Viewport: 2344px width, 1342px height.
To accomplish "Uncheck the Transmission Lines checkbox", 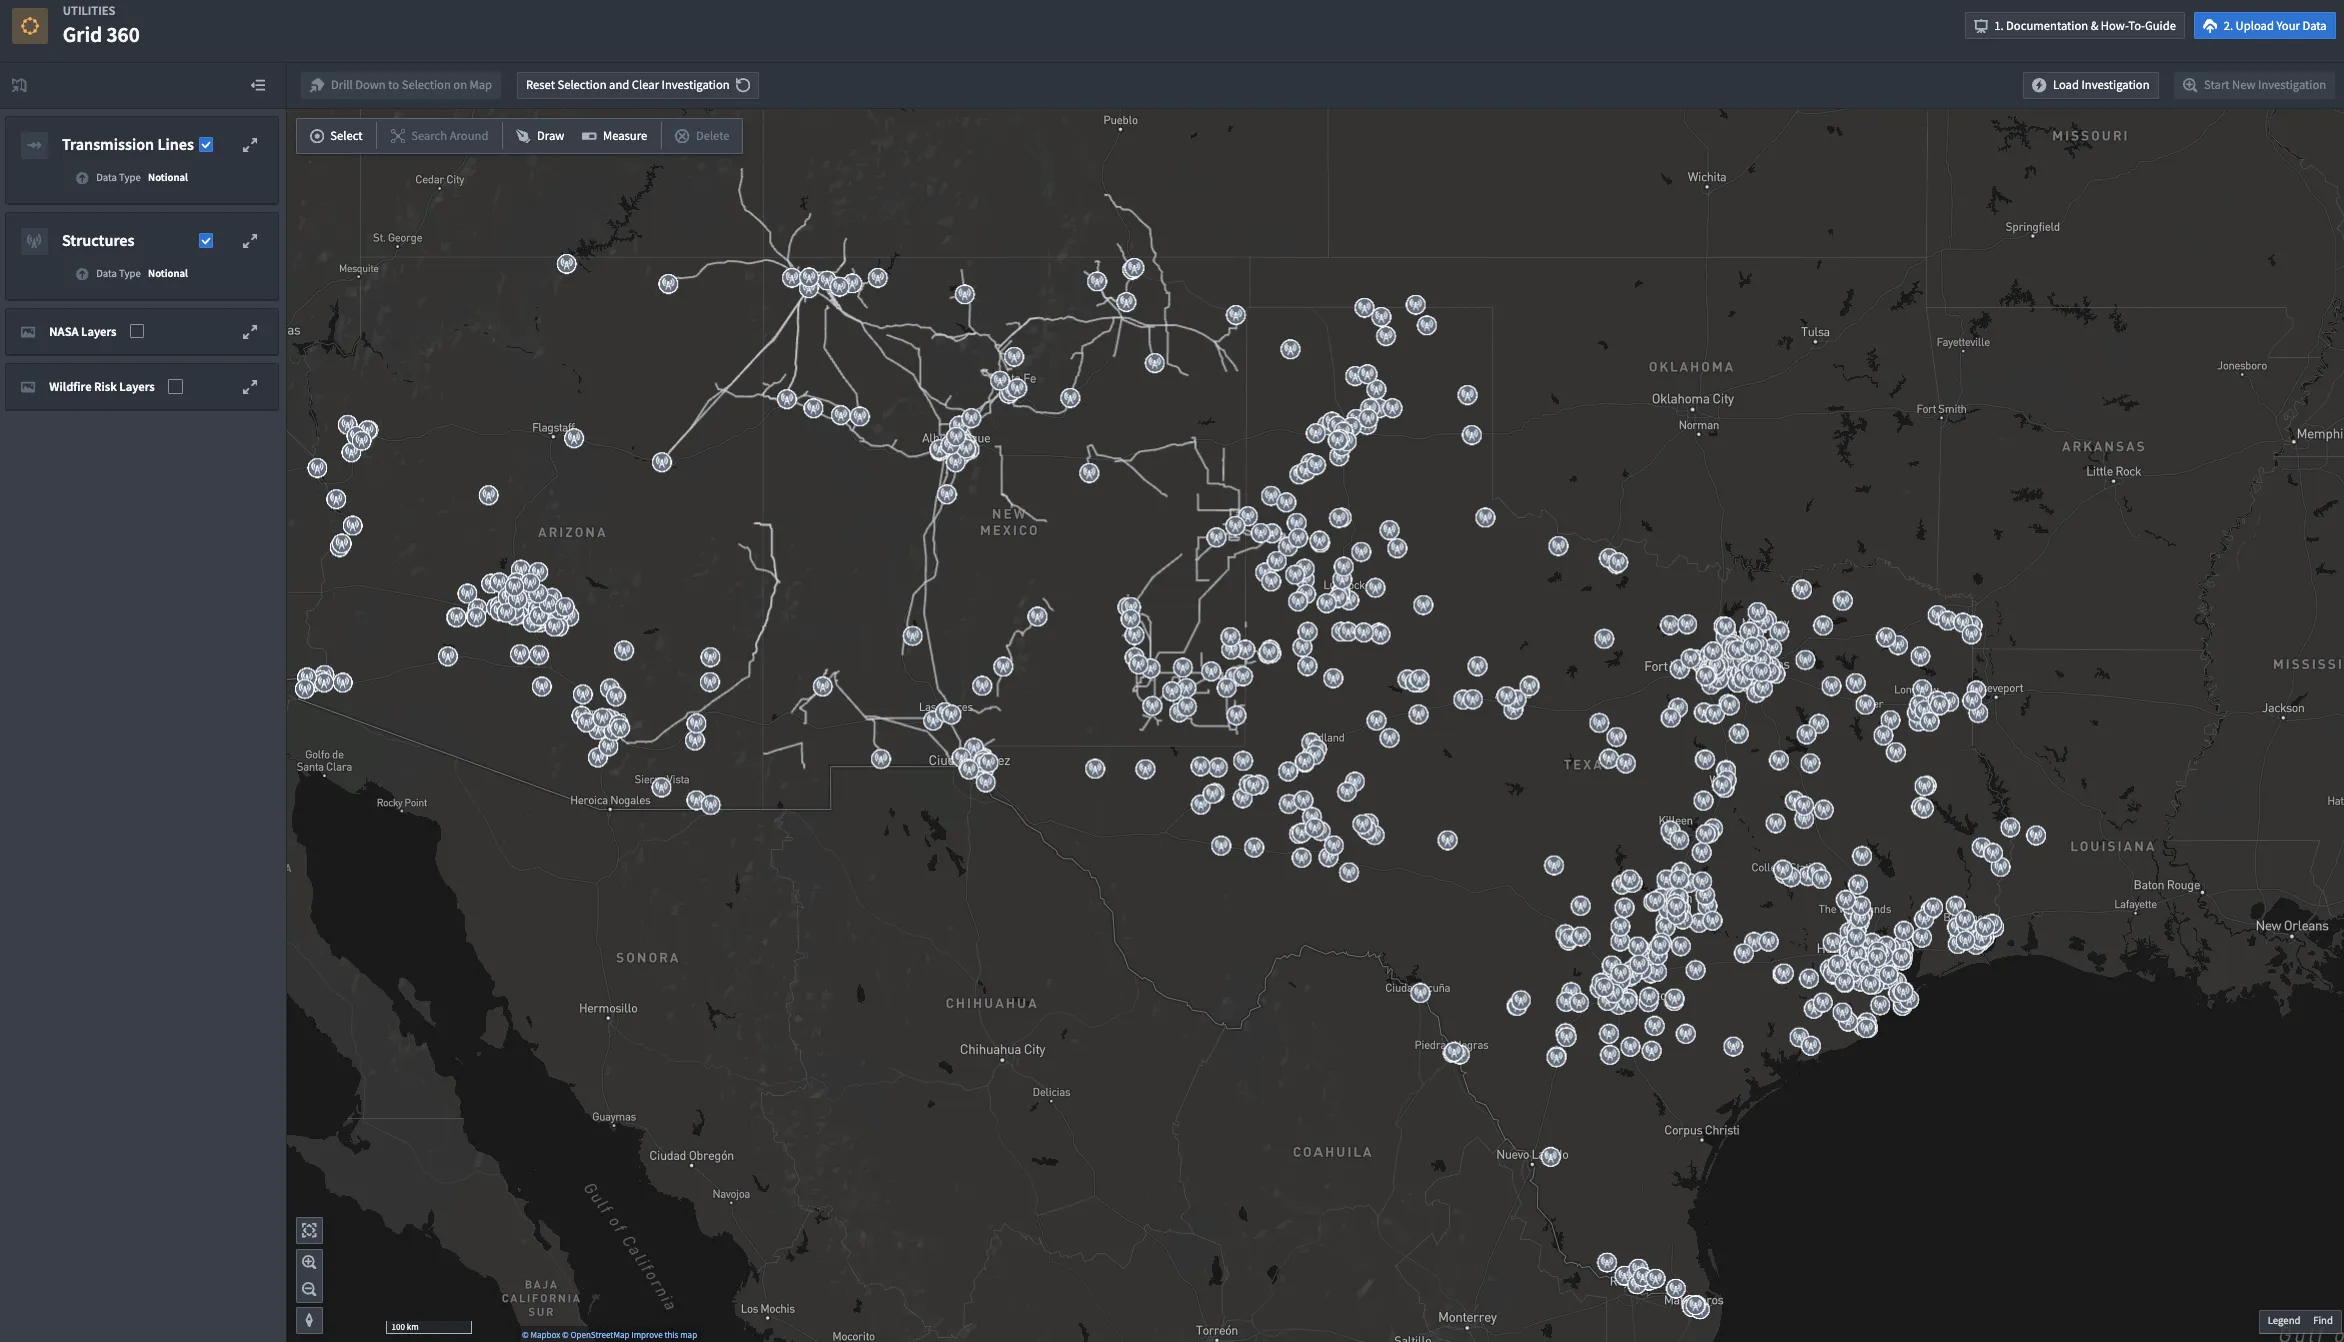I will coord(206,145).
